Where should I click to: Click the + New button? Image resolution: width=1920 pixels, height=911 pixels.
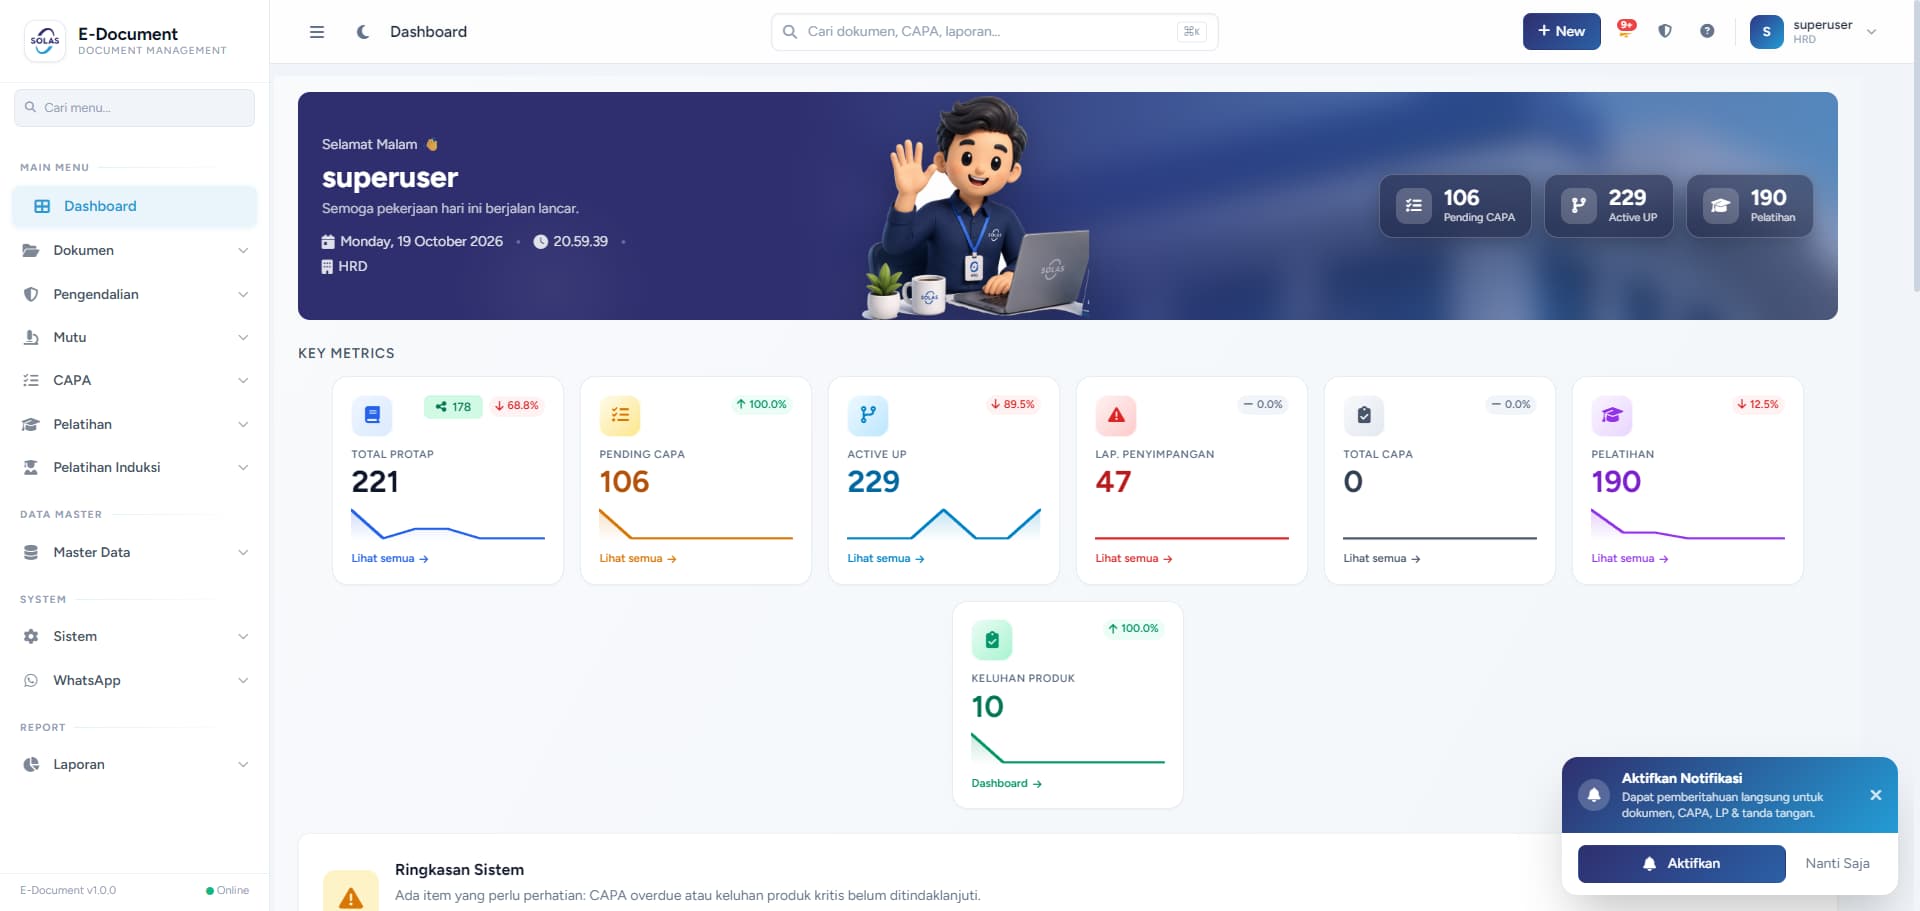pyautogui.click(x=1561, y=31)
